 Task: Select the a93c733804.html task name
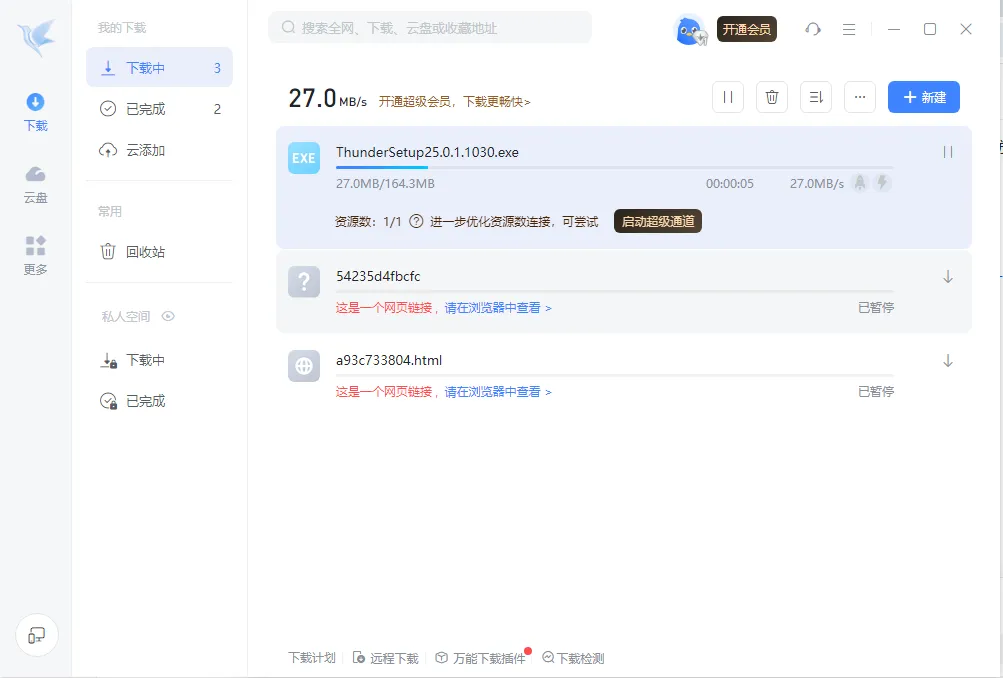(389, 360)
